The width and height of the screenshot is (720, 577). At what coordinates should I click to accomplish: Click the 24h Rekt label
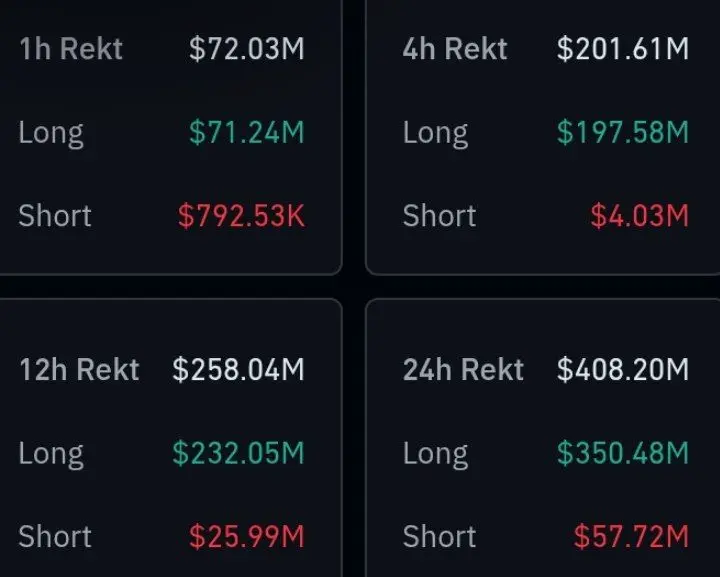point(463,370)
